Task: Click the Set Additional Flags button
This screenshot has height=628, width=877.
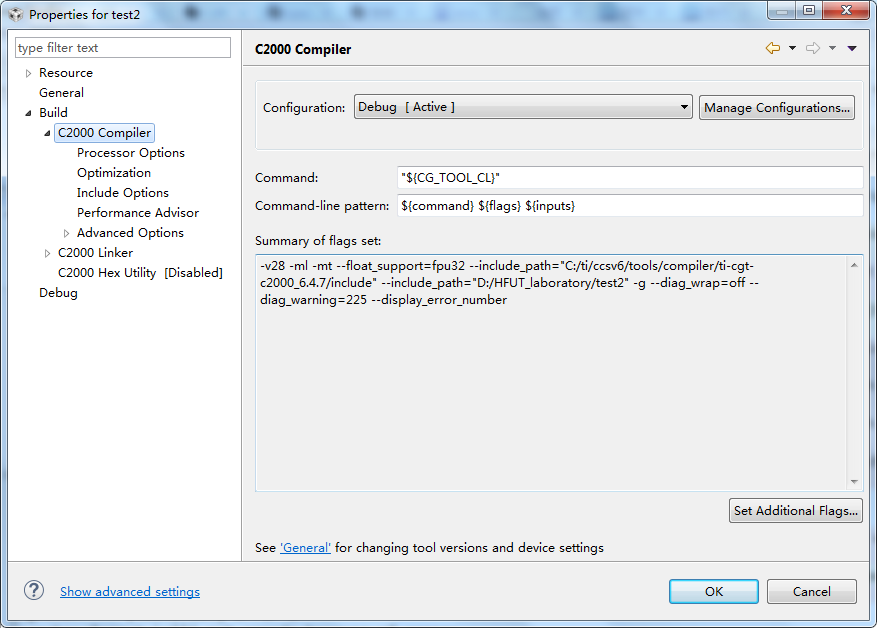Action: pyautogui.click(x=795, y=510)
